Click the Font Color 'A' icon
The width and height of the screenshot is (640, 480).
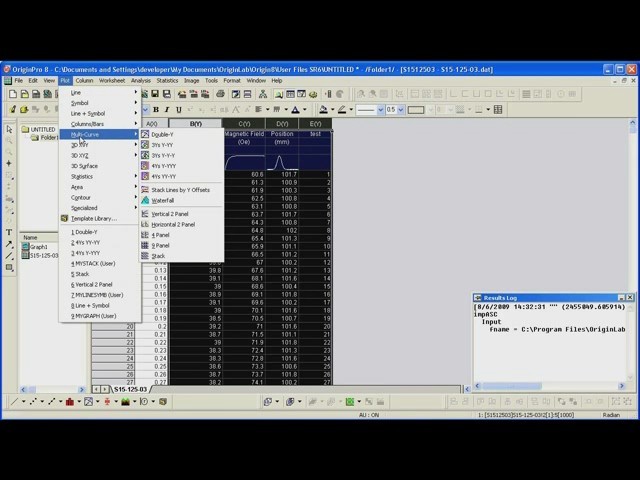(x=296, y=109)
